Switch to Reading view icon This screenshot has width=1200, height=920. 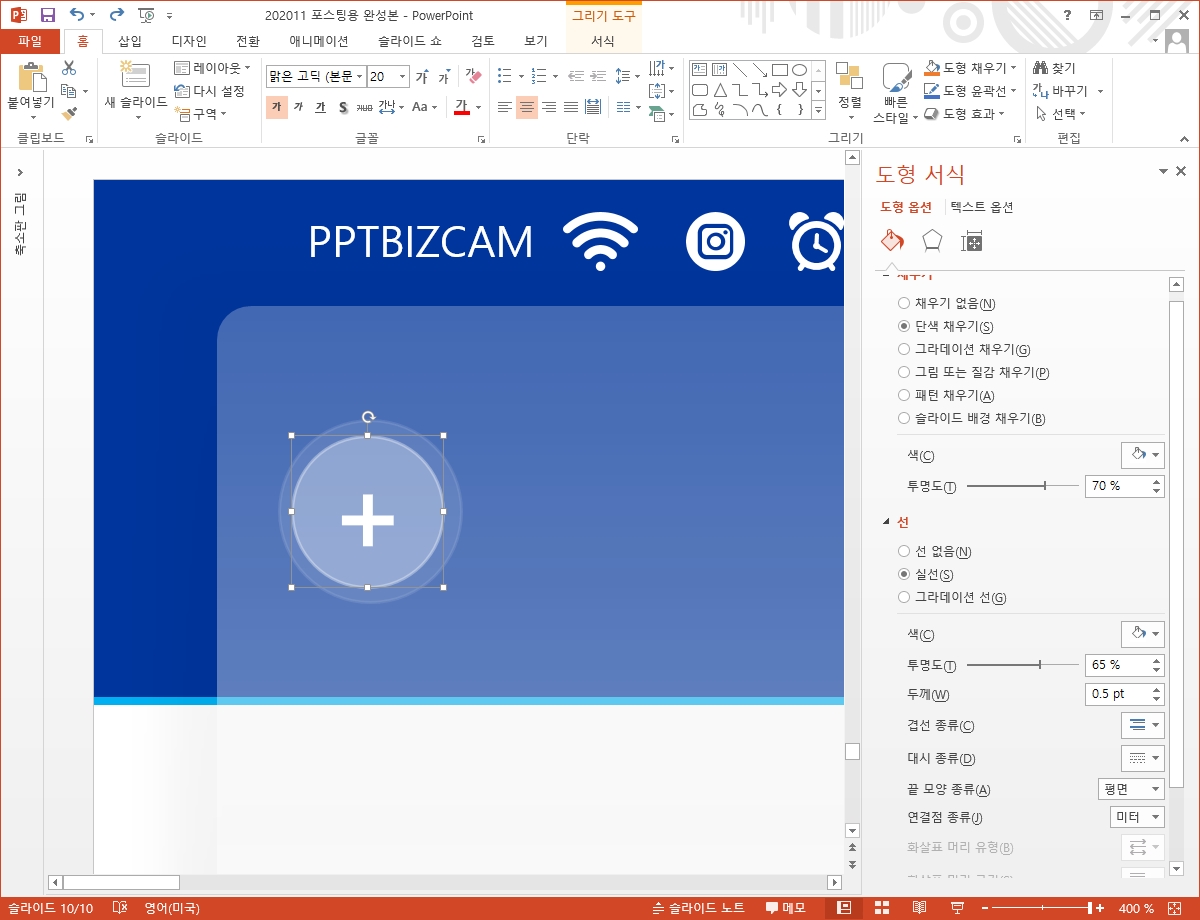click(919, 908)
